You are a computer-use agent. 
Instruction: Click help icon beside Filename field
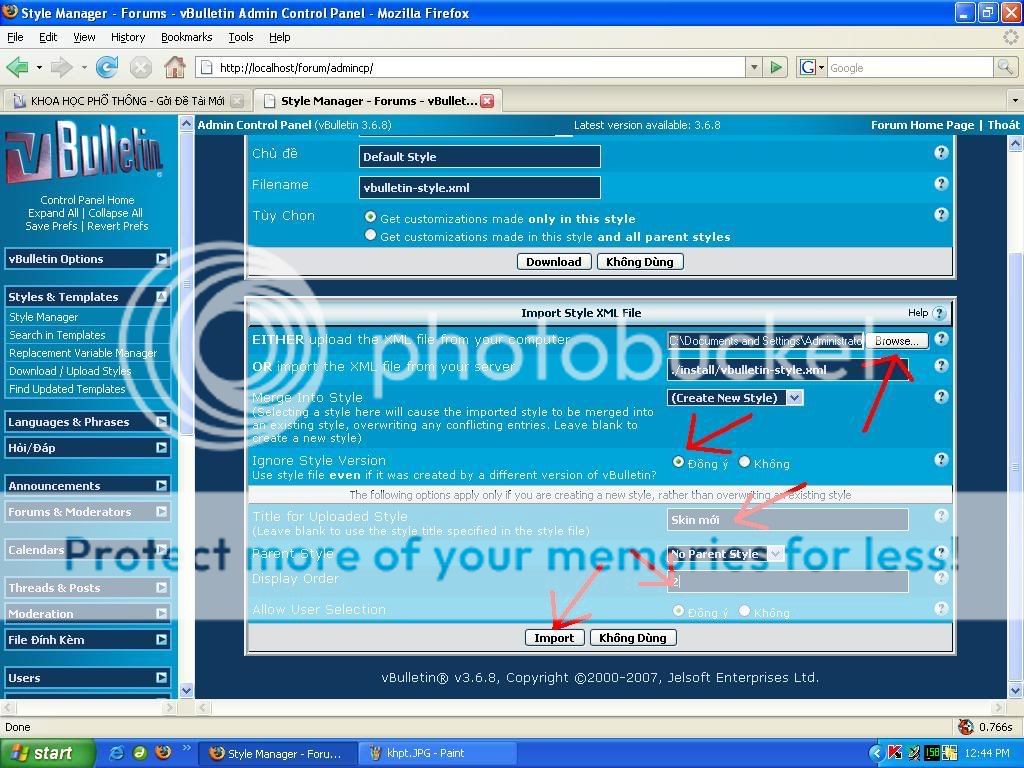pos(941,184)
